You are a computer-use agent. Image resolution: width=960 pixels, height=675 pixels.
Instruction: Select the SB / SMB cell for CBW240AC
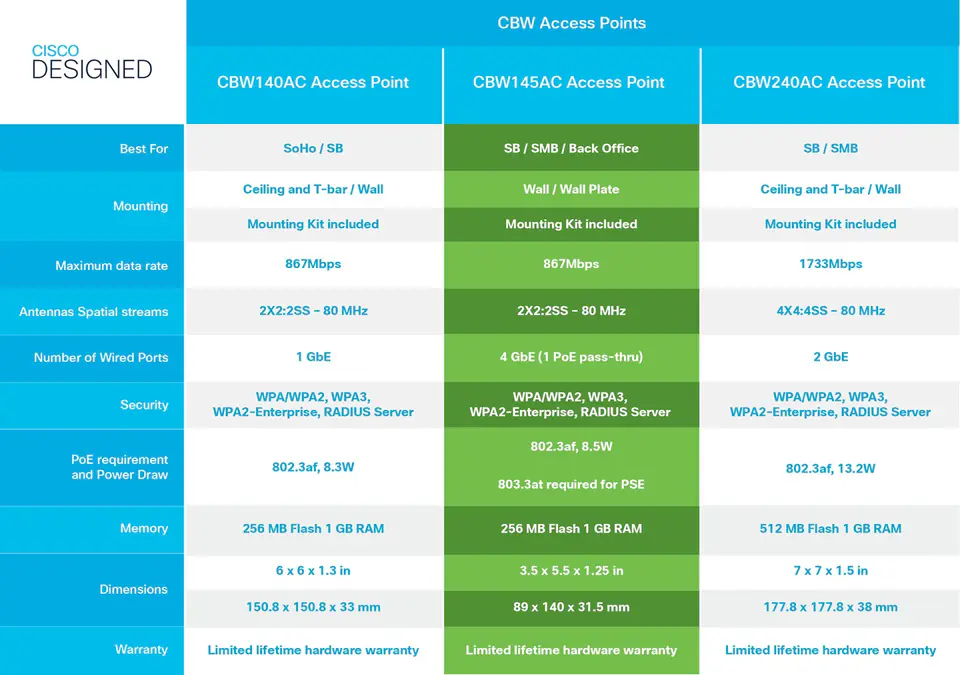point(830,148)
